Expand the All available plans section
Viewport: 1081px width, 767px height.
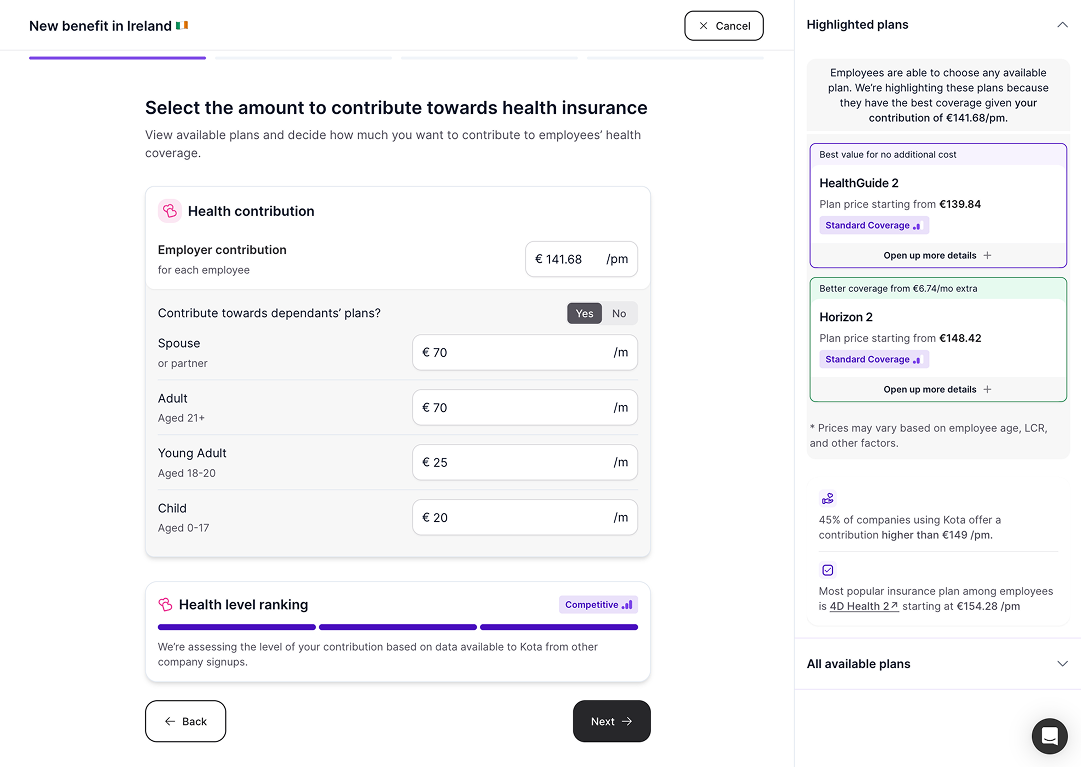(x=1062, y=664)
